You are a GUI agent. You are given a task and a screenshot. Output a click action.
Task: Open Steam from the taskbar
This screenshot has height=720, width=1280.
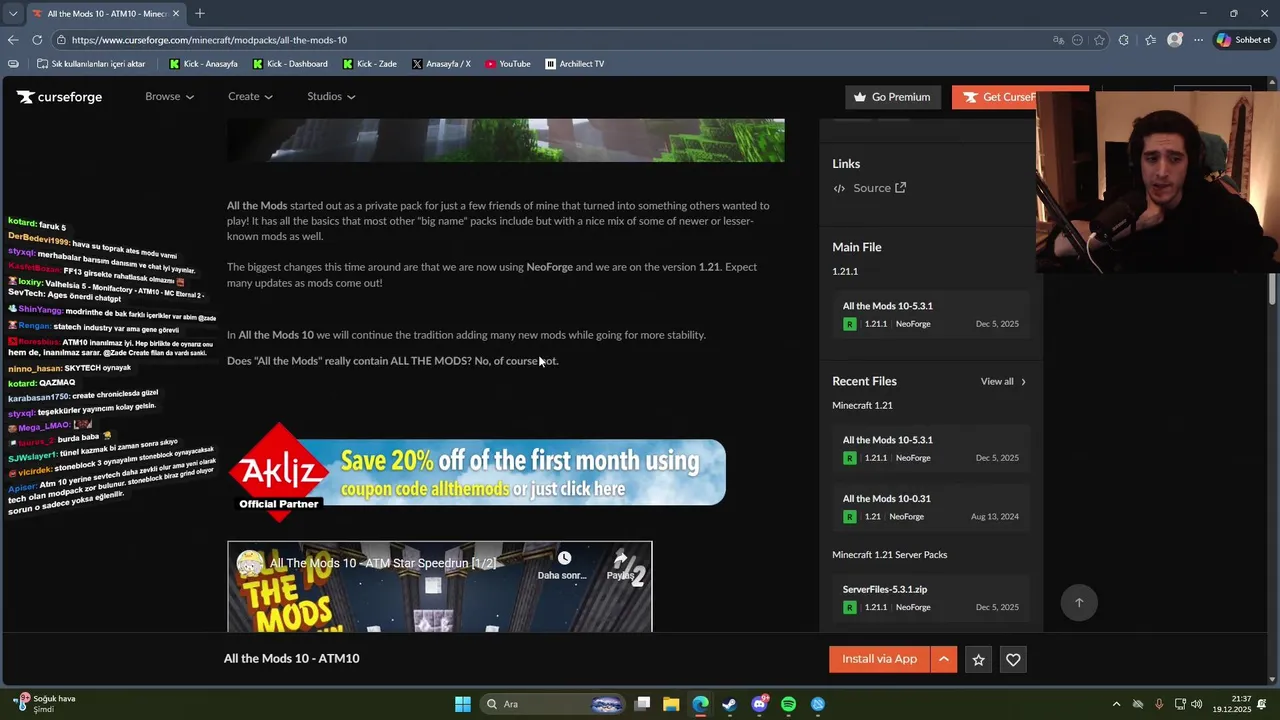[729, 704]
